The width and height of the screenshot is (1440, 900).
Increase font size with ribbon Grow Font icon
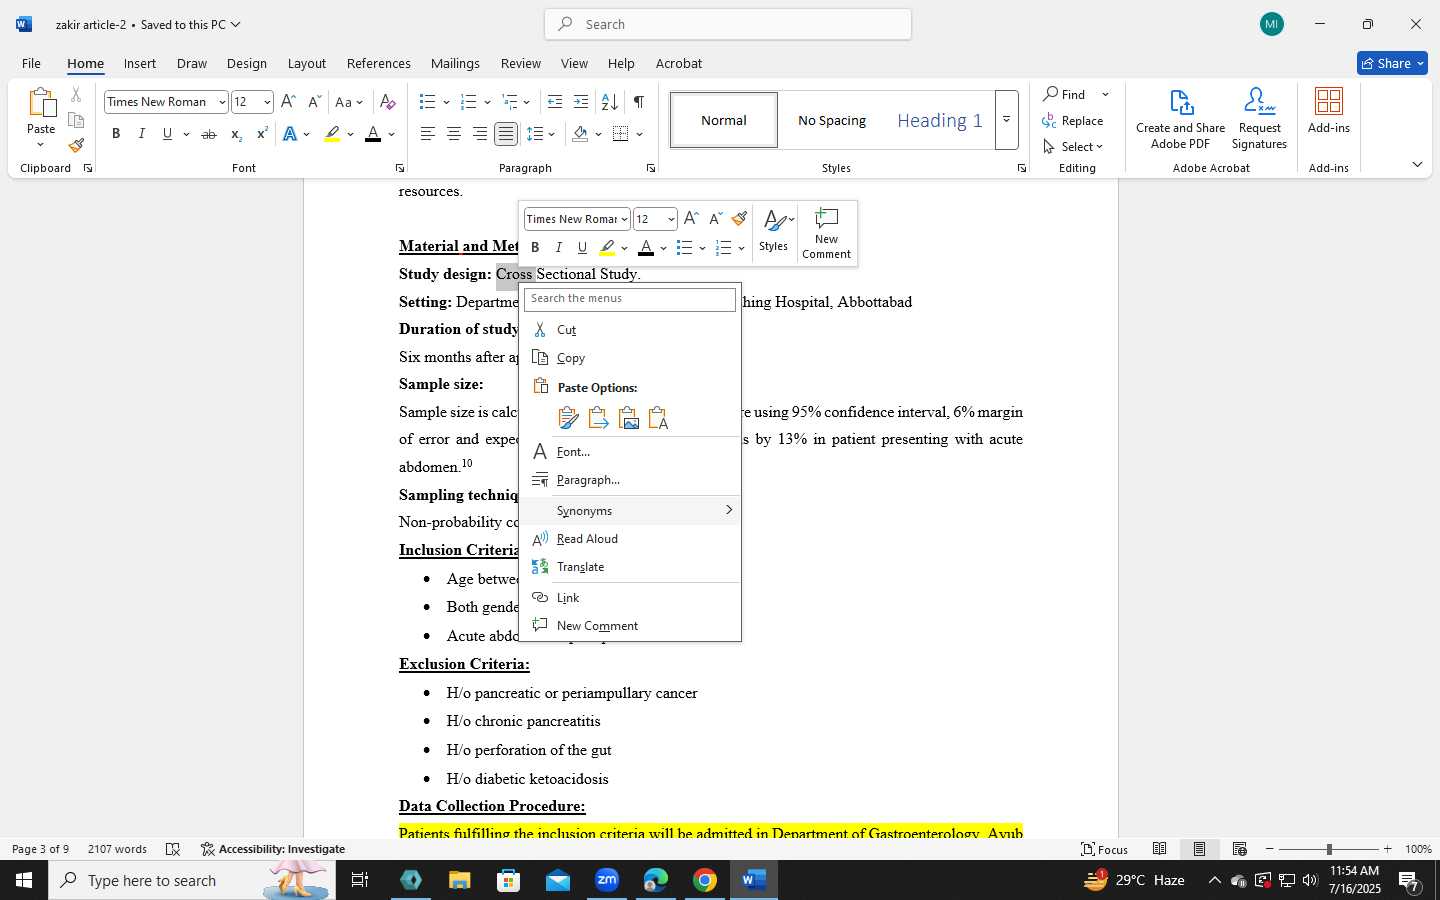pyautogui.click(x=288, y=102)
